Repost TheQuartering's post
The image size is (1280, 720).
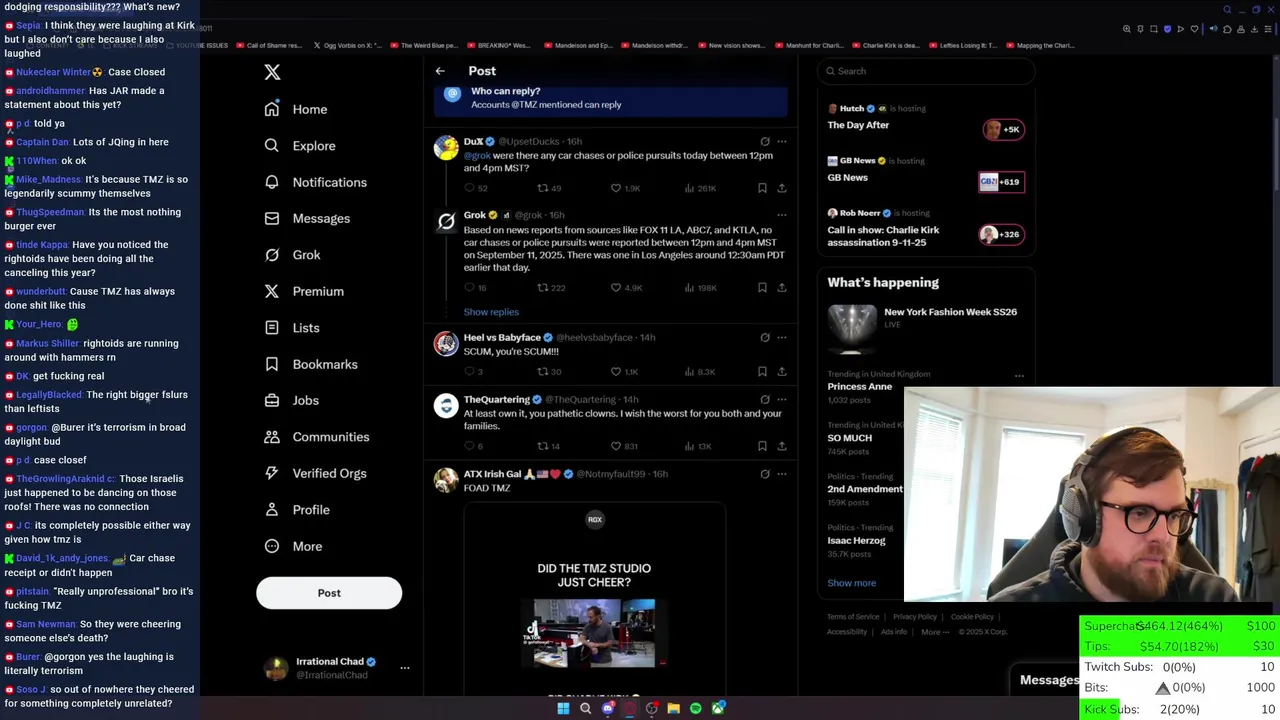tap(548, 446)
